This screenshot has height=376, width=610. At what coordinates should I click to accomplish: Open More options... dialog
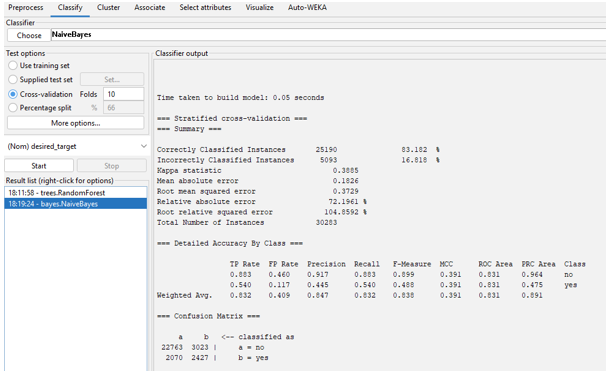pyautogui.click(x=75, y=123)
